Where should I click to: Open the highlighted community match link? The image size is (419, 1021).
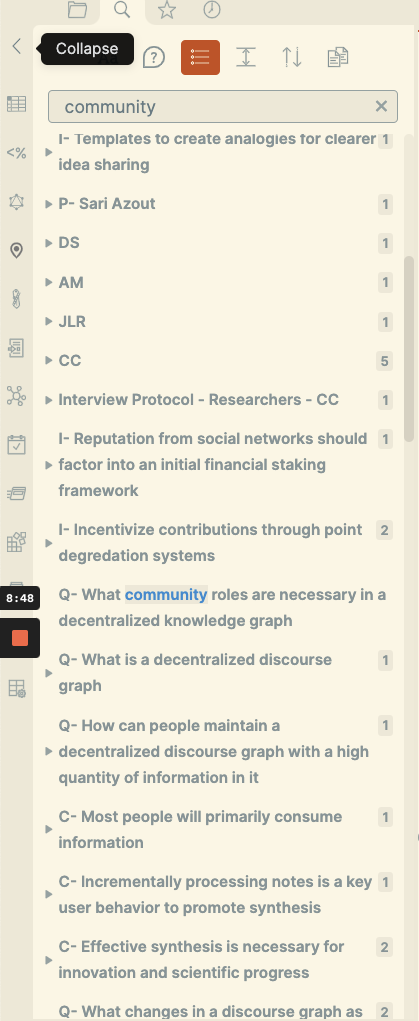pos(166,594)
